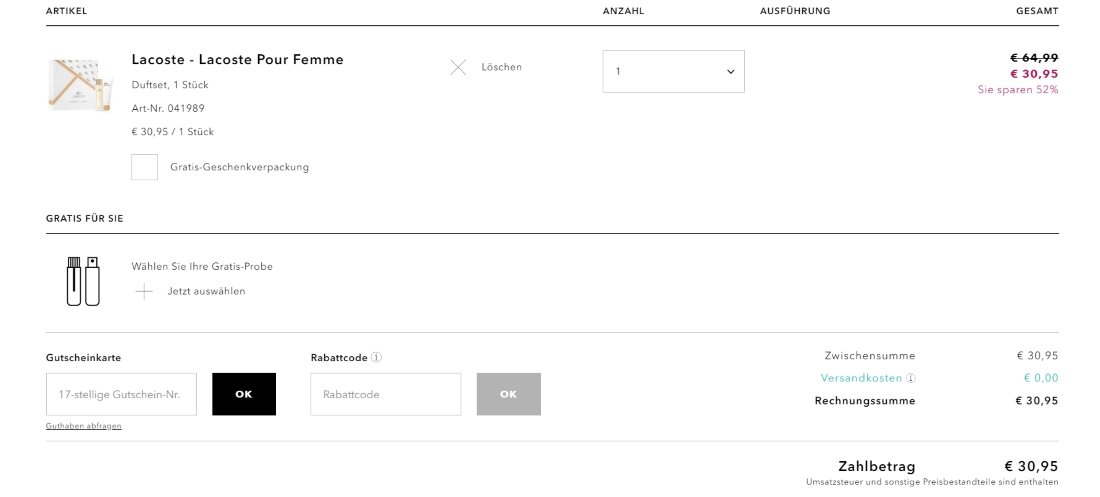Click the Gutscheinkarte heading
Screen dimensions: 1100x497
tap(83, 358)
